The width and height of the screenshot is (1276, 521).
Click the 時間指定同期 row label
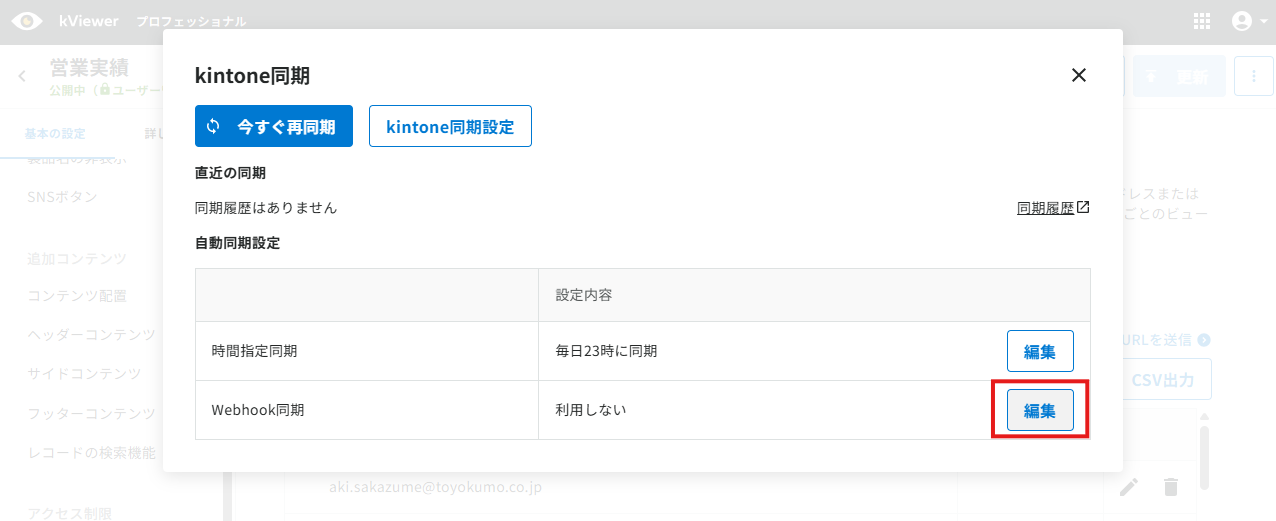click(x=254, y=351)
